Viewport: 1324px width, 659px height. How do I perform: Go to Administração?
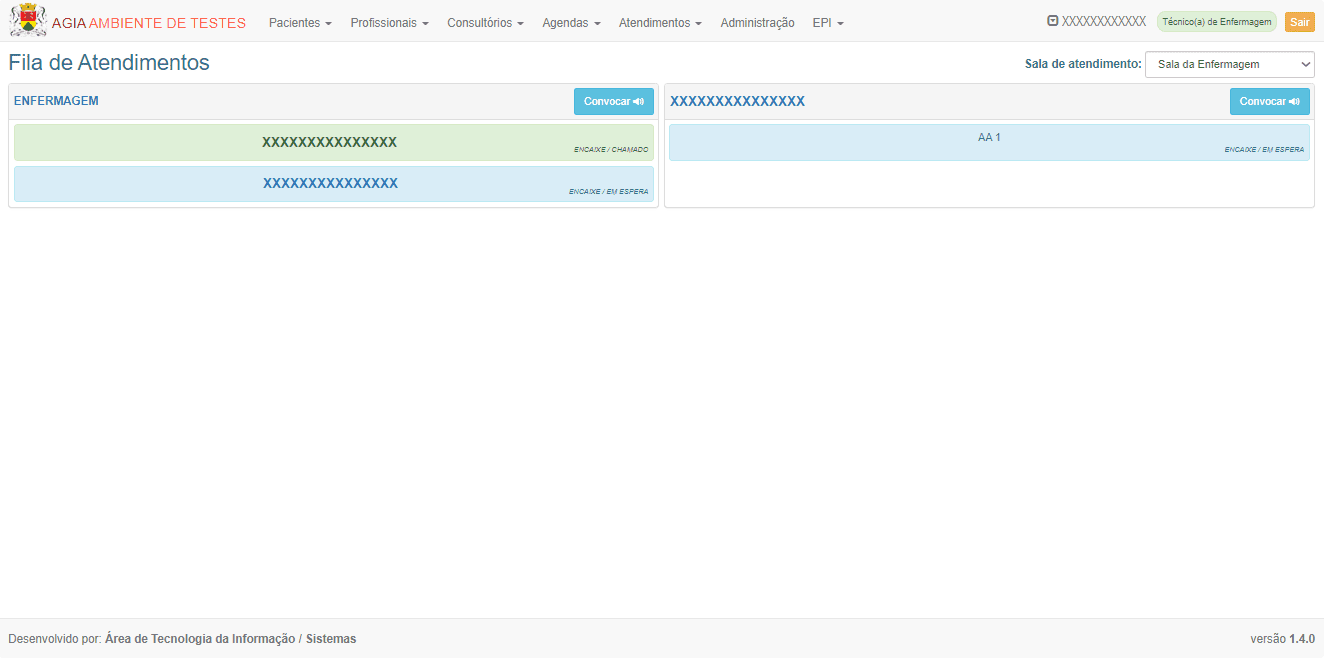pyautogui.click(x=757, y=23)
